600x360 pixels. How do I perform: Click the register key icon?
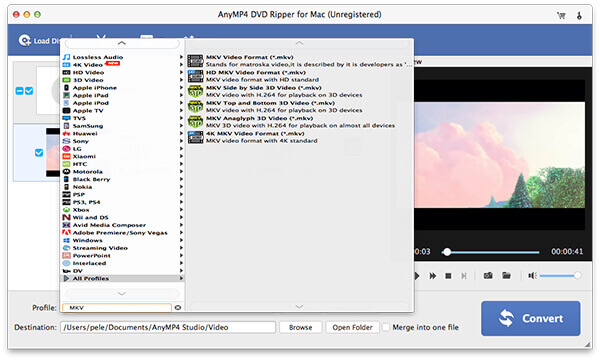coord(579,15)
